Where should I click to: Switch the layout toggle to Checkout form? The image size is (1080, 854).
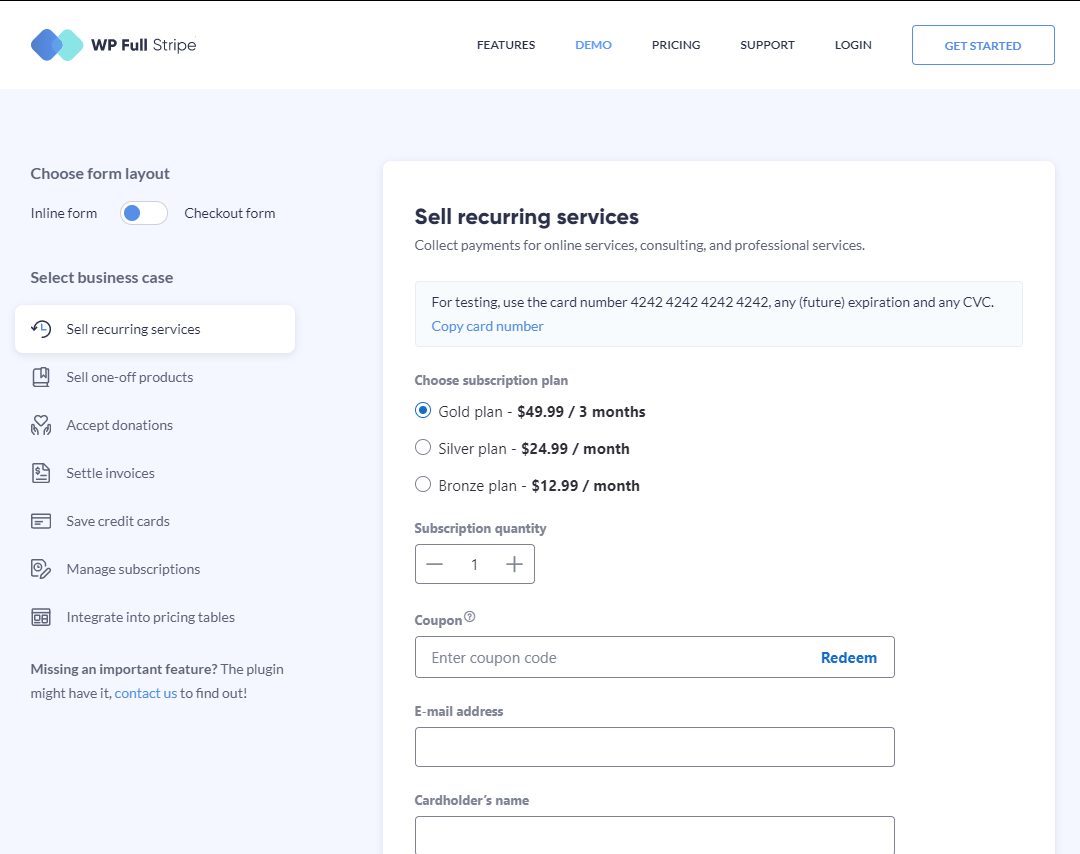(x=143, y=213)
